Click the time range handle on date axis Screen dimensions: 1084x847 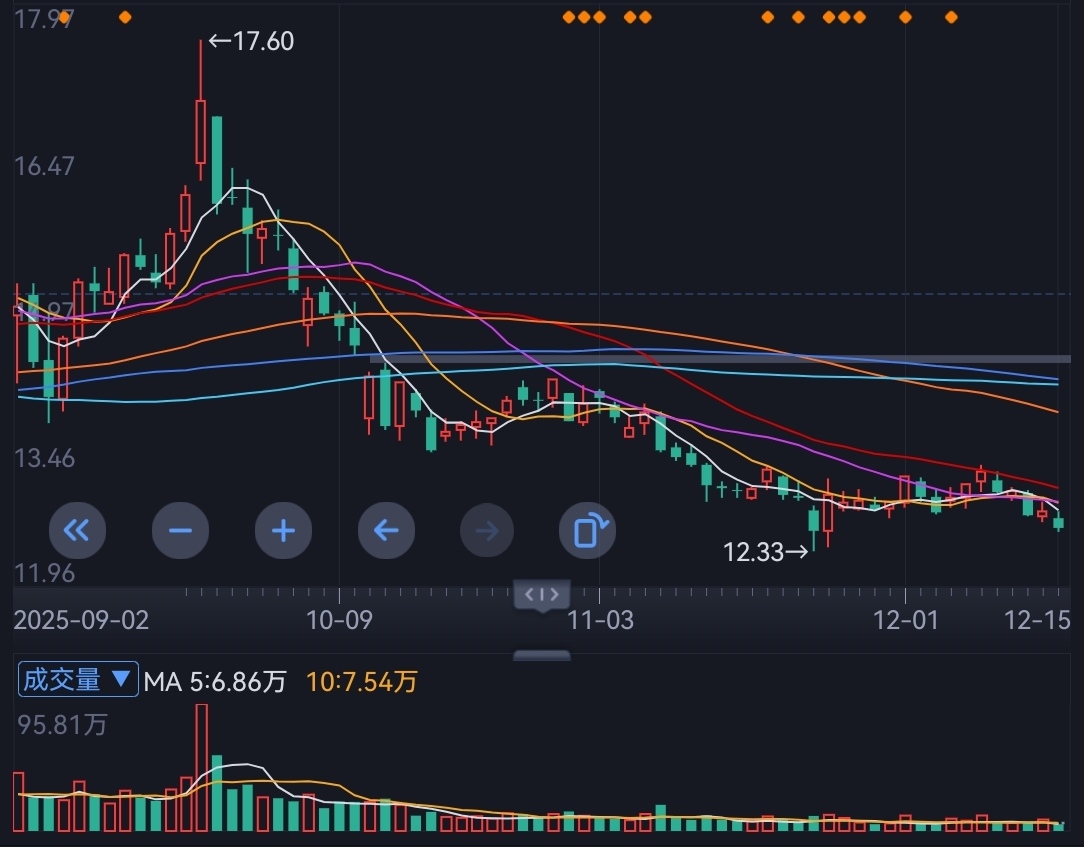[x=542, y=595]
